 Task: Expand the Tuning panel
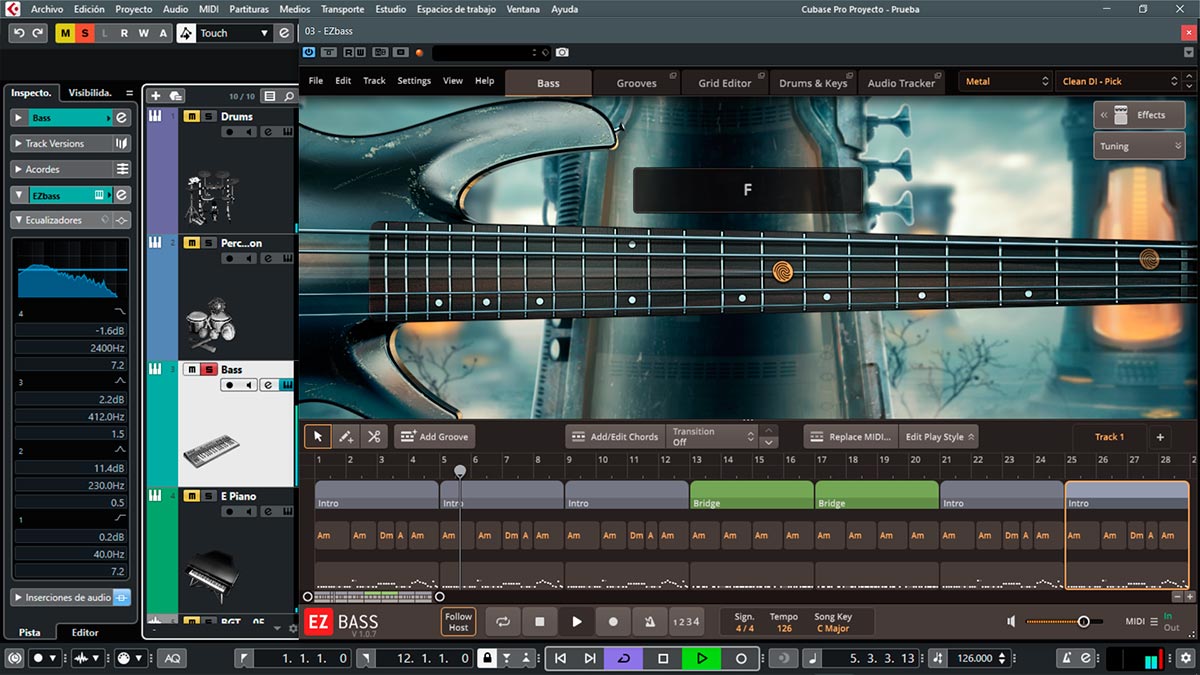pyautogui.click(x=1139, y=146)
